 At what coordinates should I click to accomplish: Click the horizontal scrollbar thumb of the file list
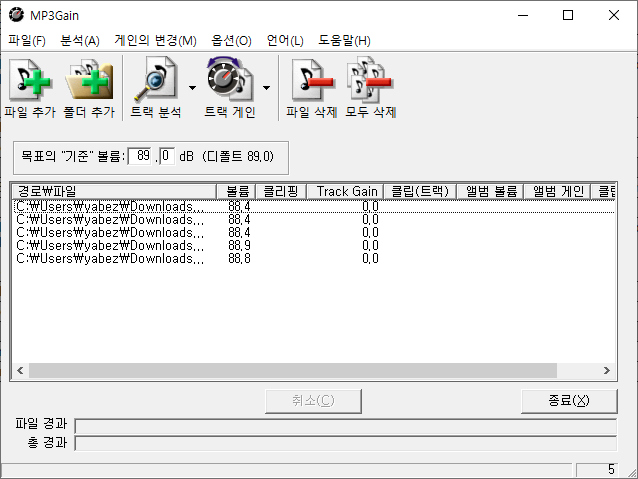coord(293,370)
